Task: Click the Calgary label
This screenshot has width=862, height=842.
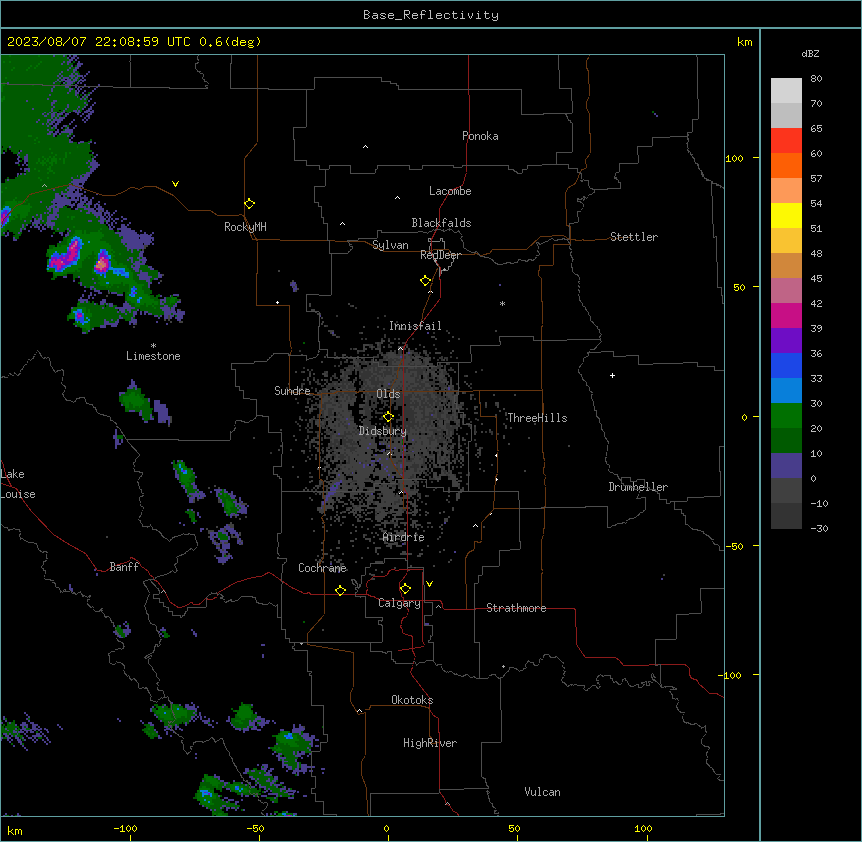Action: [399, 603]
